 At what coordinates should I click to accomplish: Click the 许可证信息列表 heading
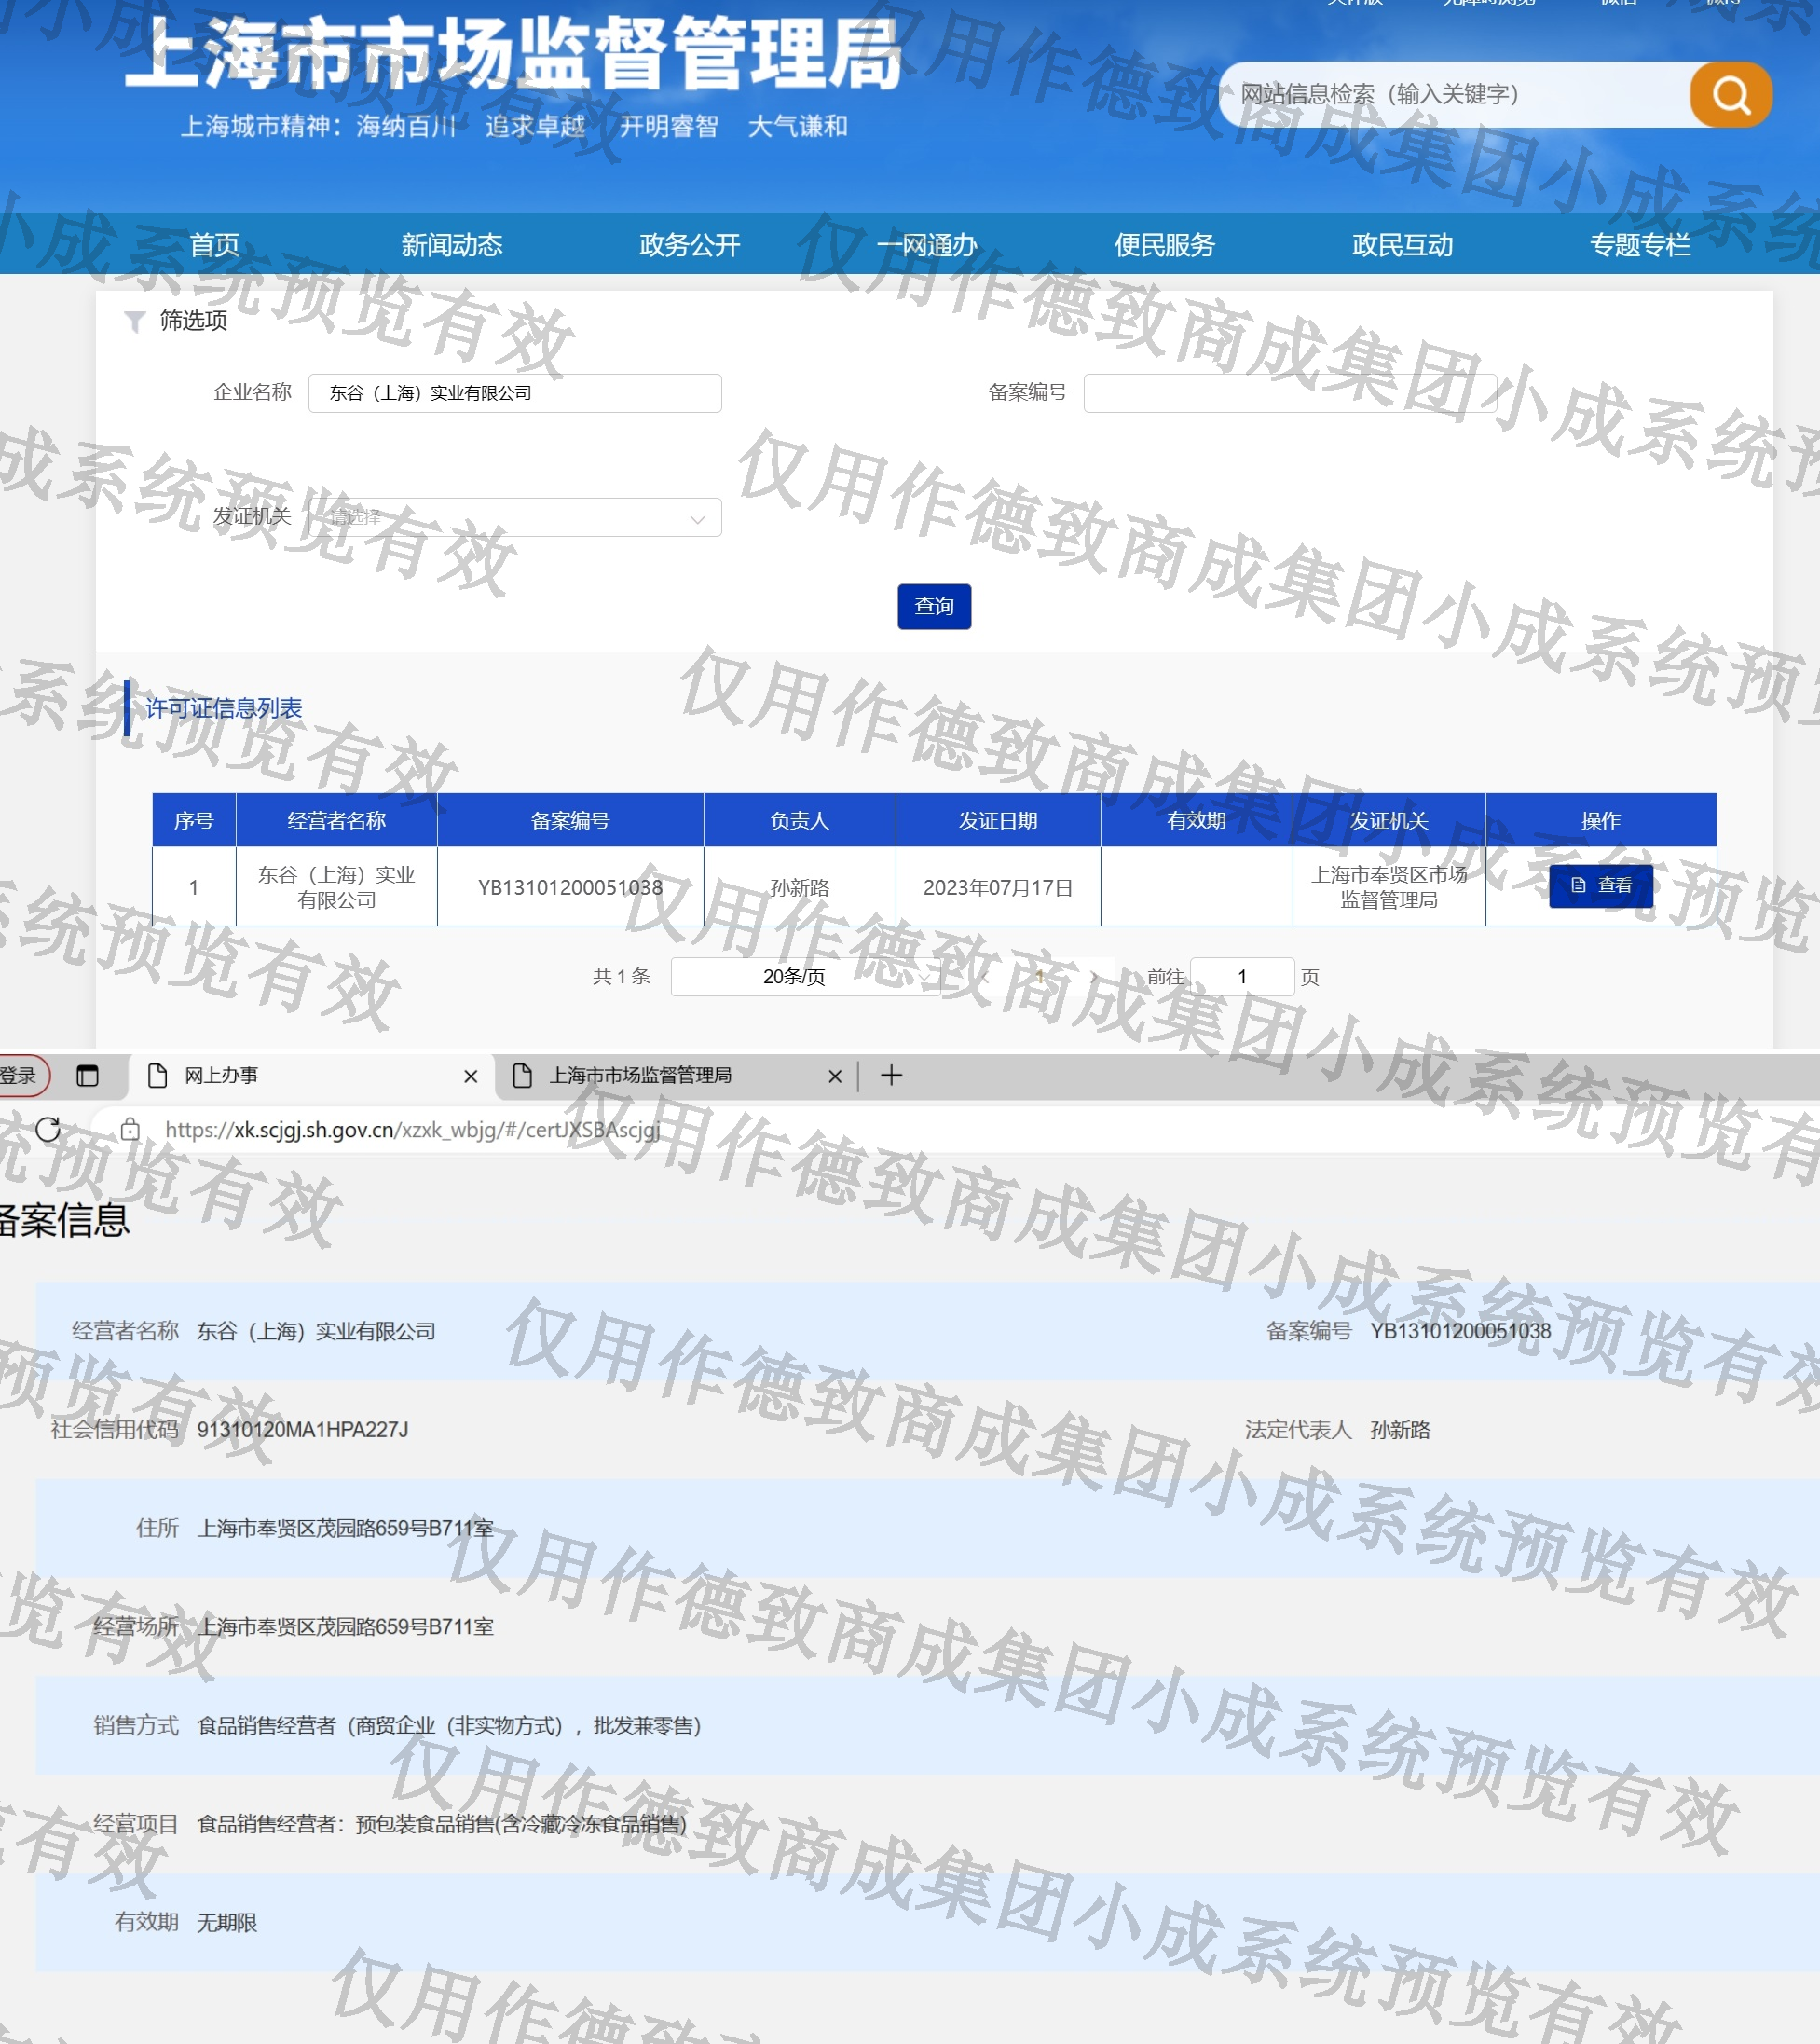224,708
